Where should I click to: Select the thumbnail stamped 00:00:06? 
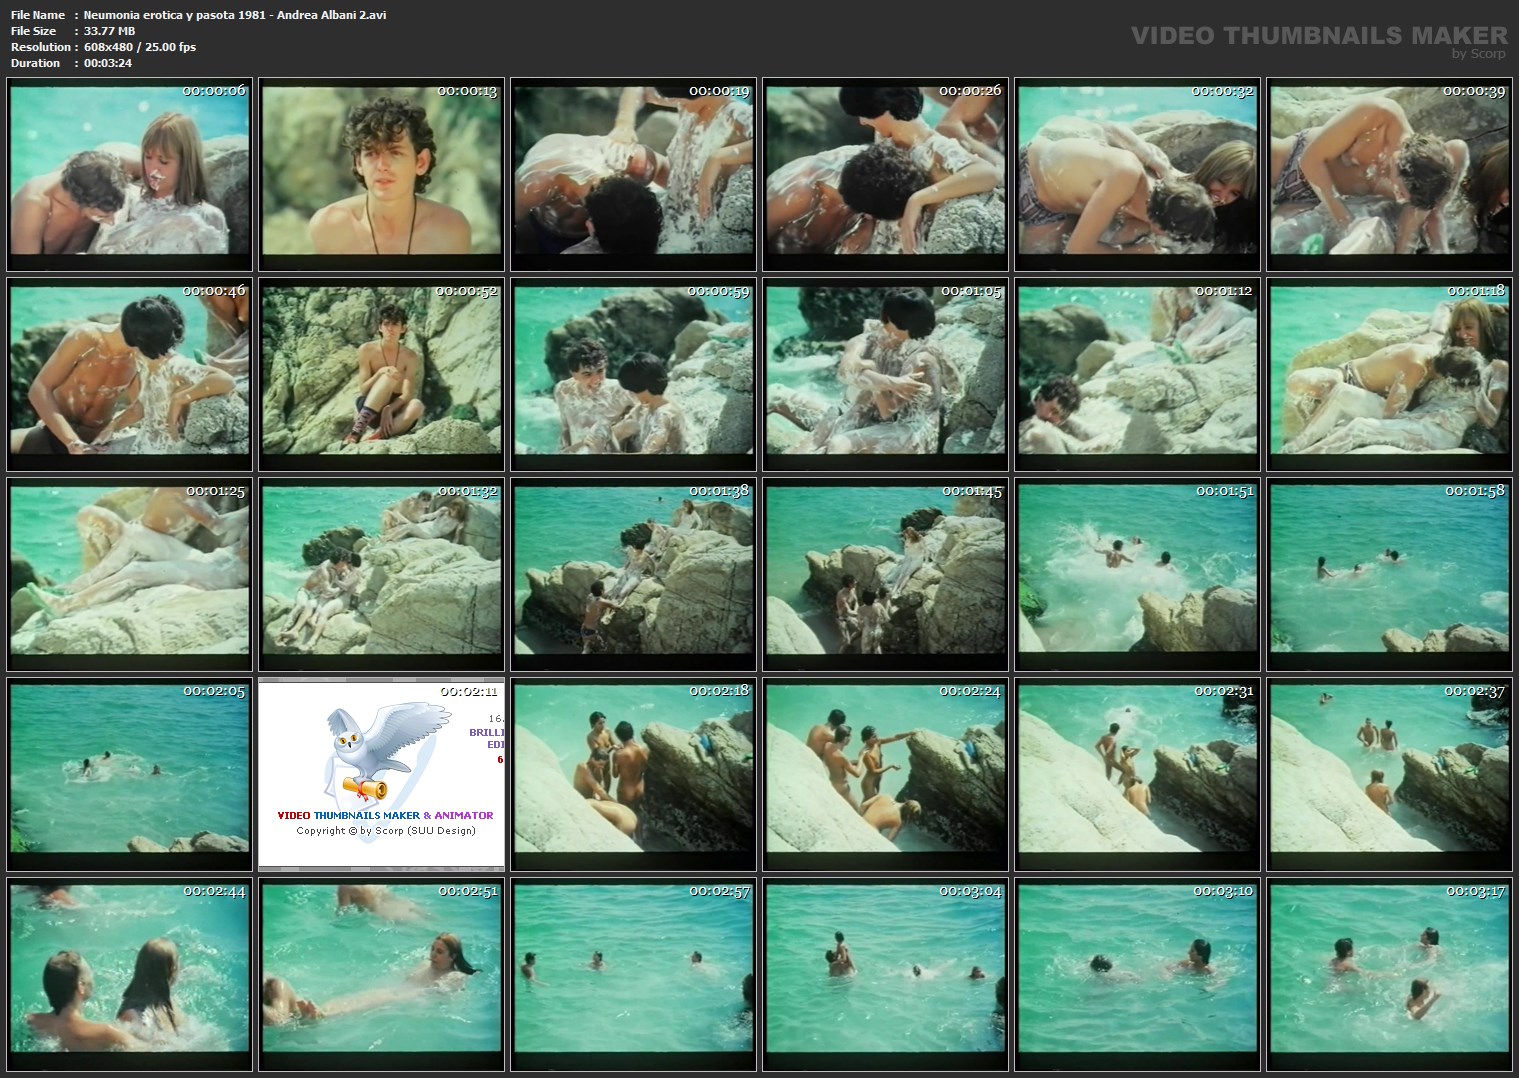coord(130,175)
